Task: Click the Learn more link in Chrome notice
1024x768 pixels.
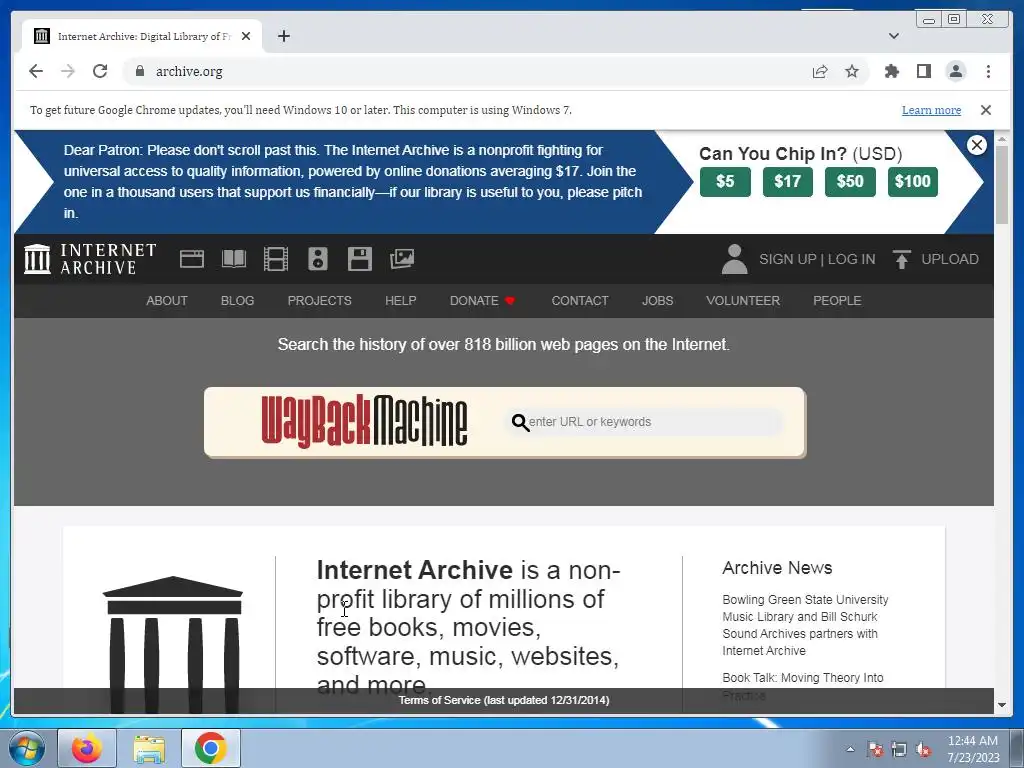Action: [931, 110]
